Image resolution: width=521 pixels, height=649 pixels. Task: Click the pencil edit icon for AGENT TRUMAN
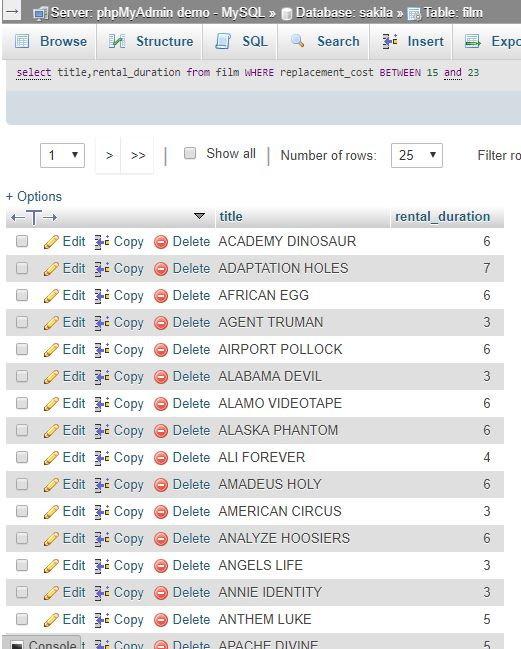click(51, 323)
